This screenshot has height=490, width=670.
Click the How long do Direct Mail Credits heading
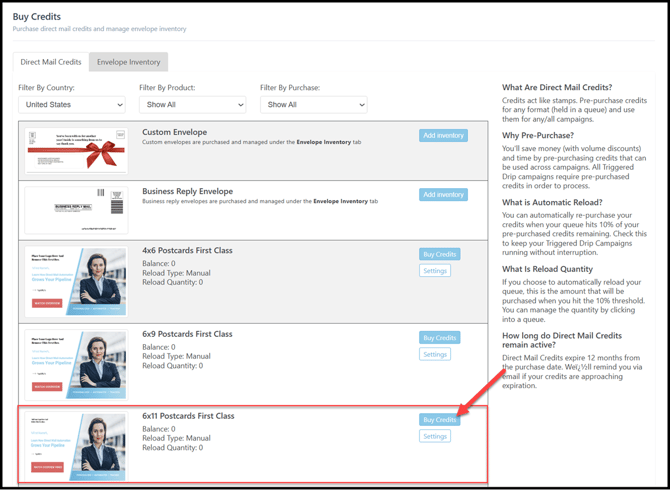[x=562, y=340]
